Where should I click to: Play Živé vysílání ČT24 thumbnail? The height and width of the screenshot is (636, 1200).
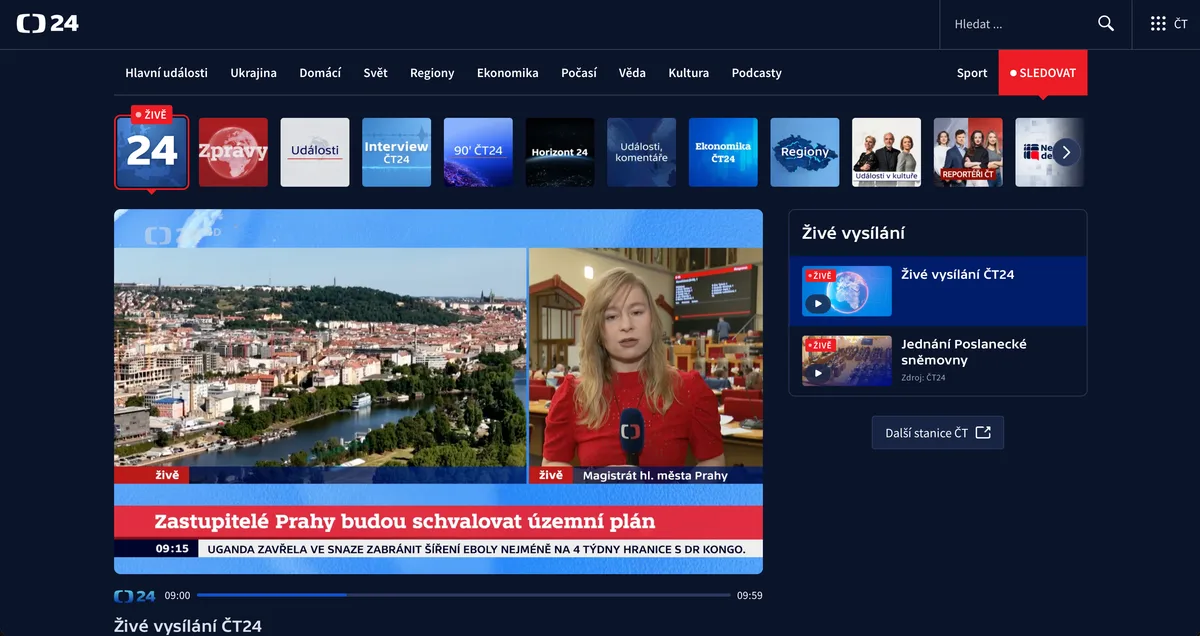(847, 291)
